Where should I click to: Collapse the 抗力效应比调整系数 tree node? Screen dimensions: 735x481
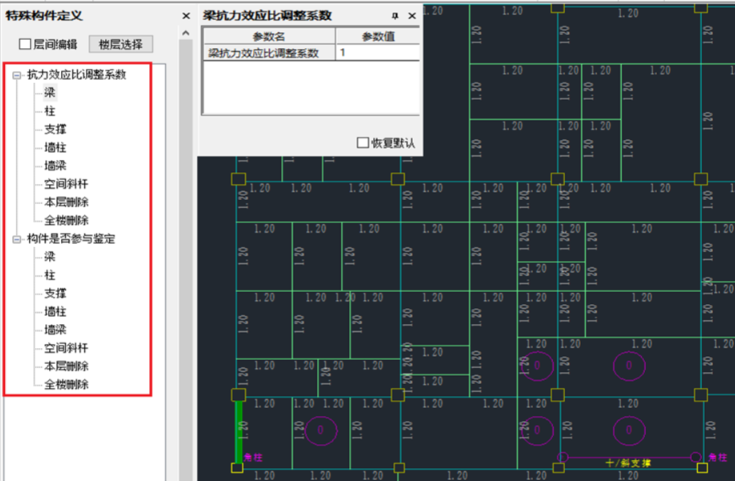pos(16,75)
